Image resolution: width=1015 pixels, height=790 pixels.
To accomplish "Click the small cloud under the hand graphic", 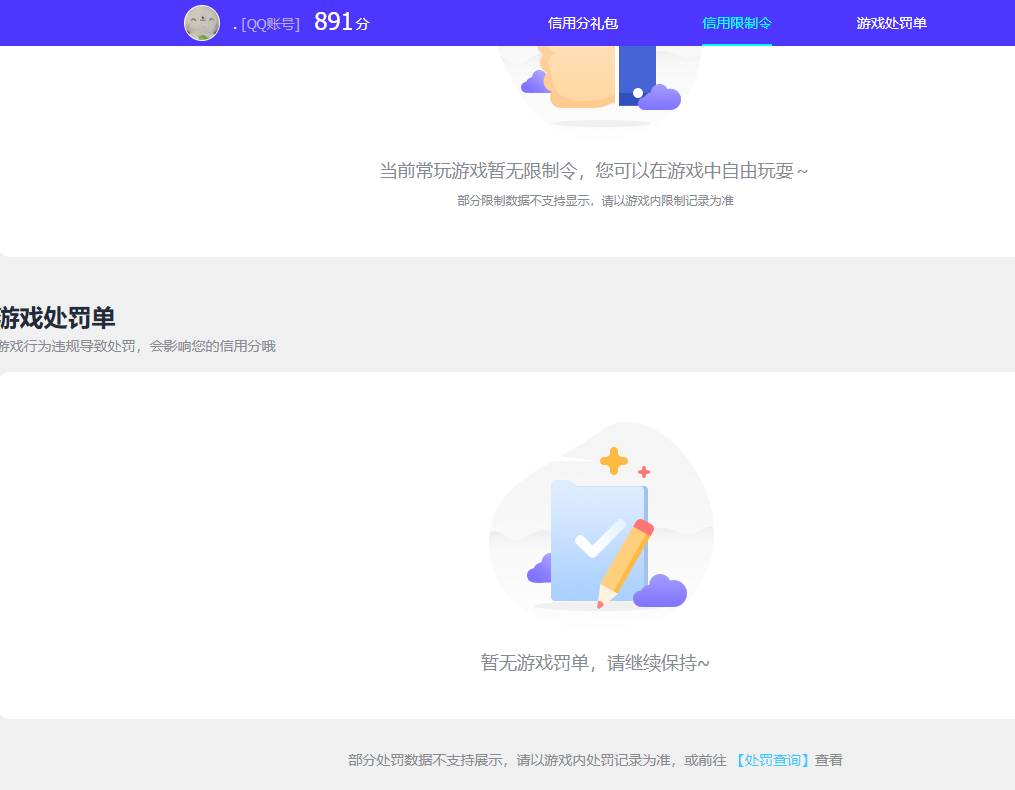I will [x=535, y=80].
